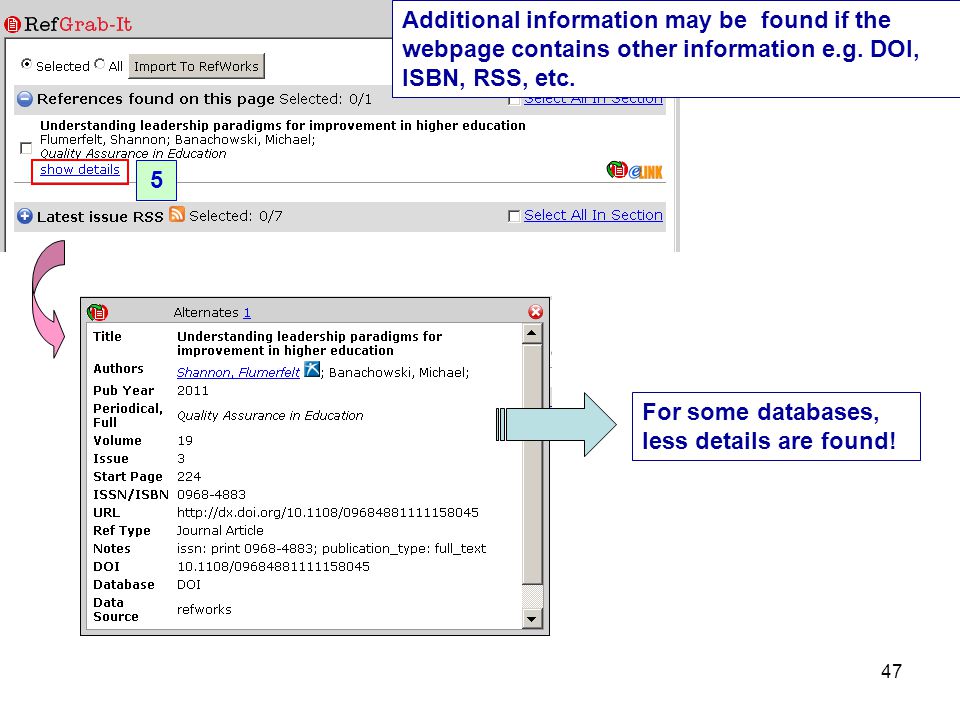Open the Shannon, Flumerfelt author link

coord(238,372)
